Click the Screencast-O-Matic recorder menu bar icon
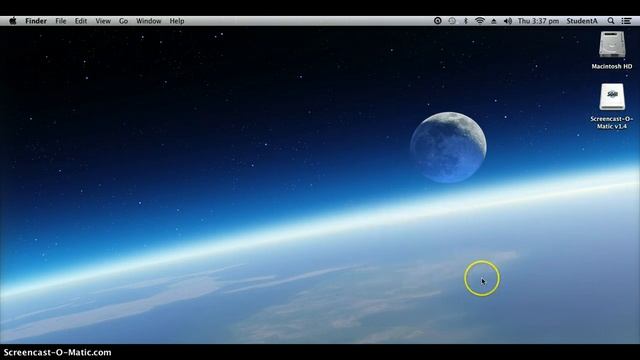 click(x=438, y=21)
